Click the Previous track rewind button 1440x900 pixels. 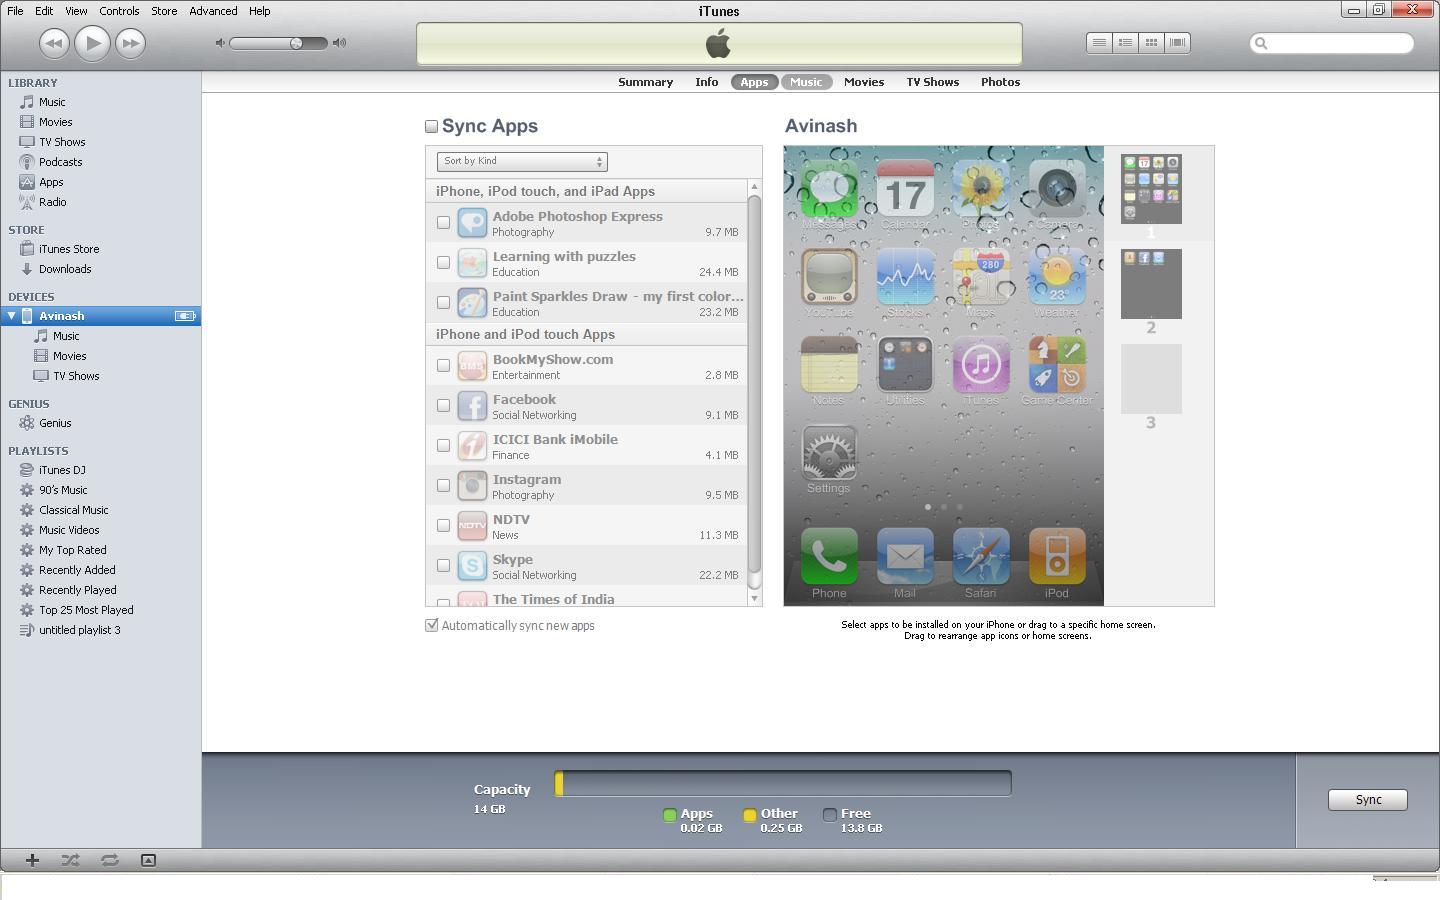pyautogui.click(x=54, y=43)
